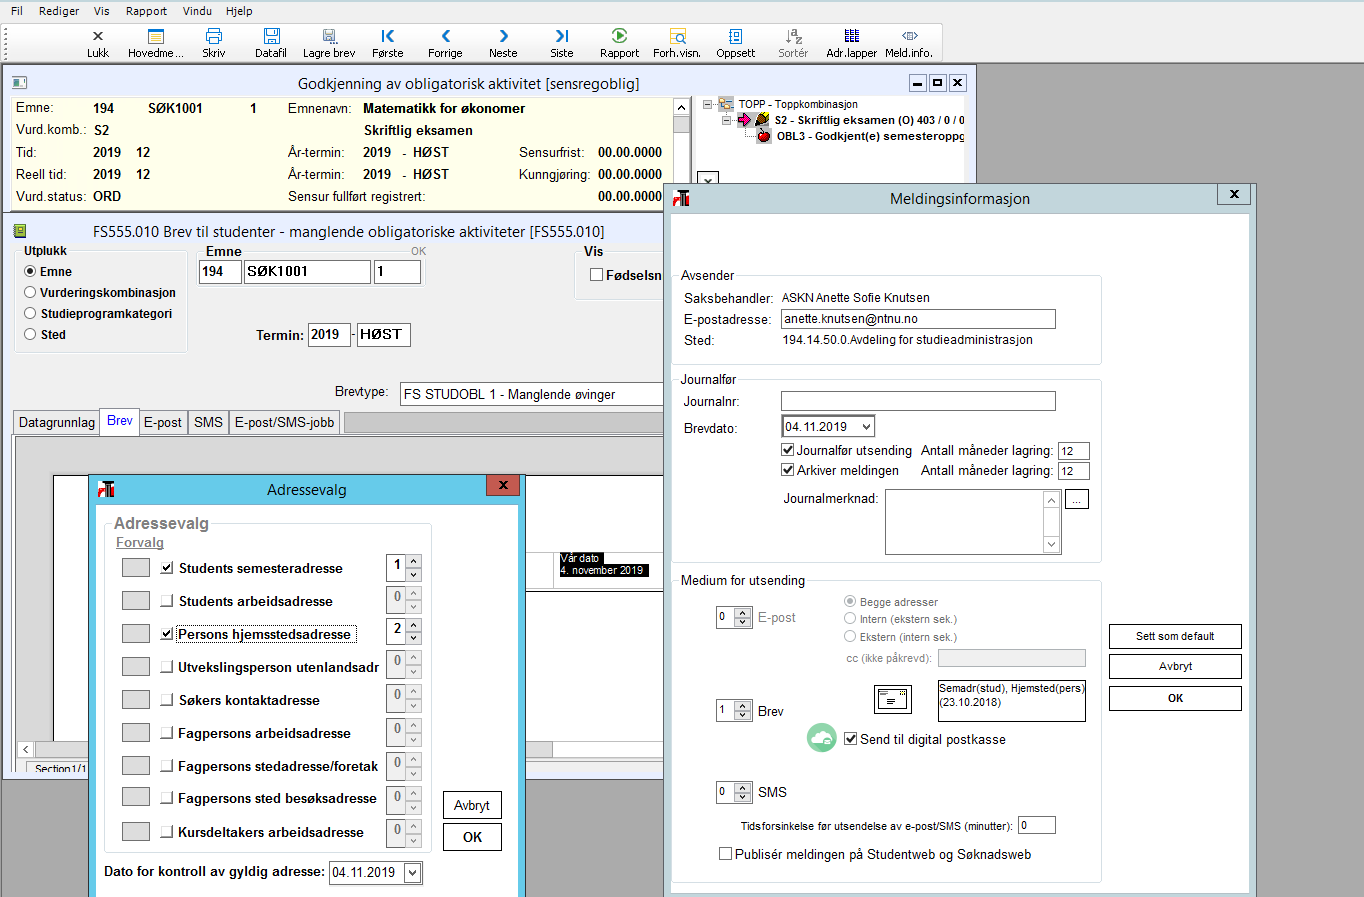Go to next record with Neste
This screenshot has width=1364, height=897.
(x=504, y=36)
